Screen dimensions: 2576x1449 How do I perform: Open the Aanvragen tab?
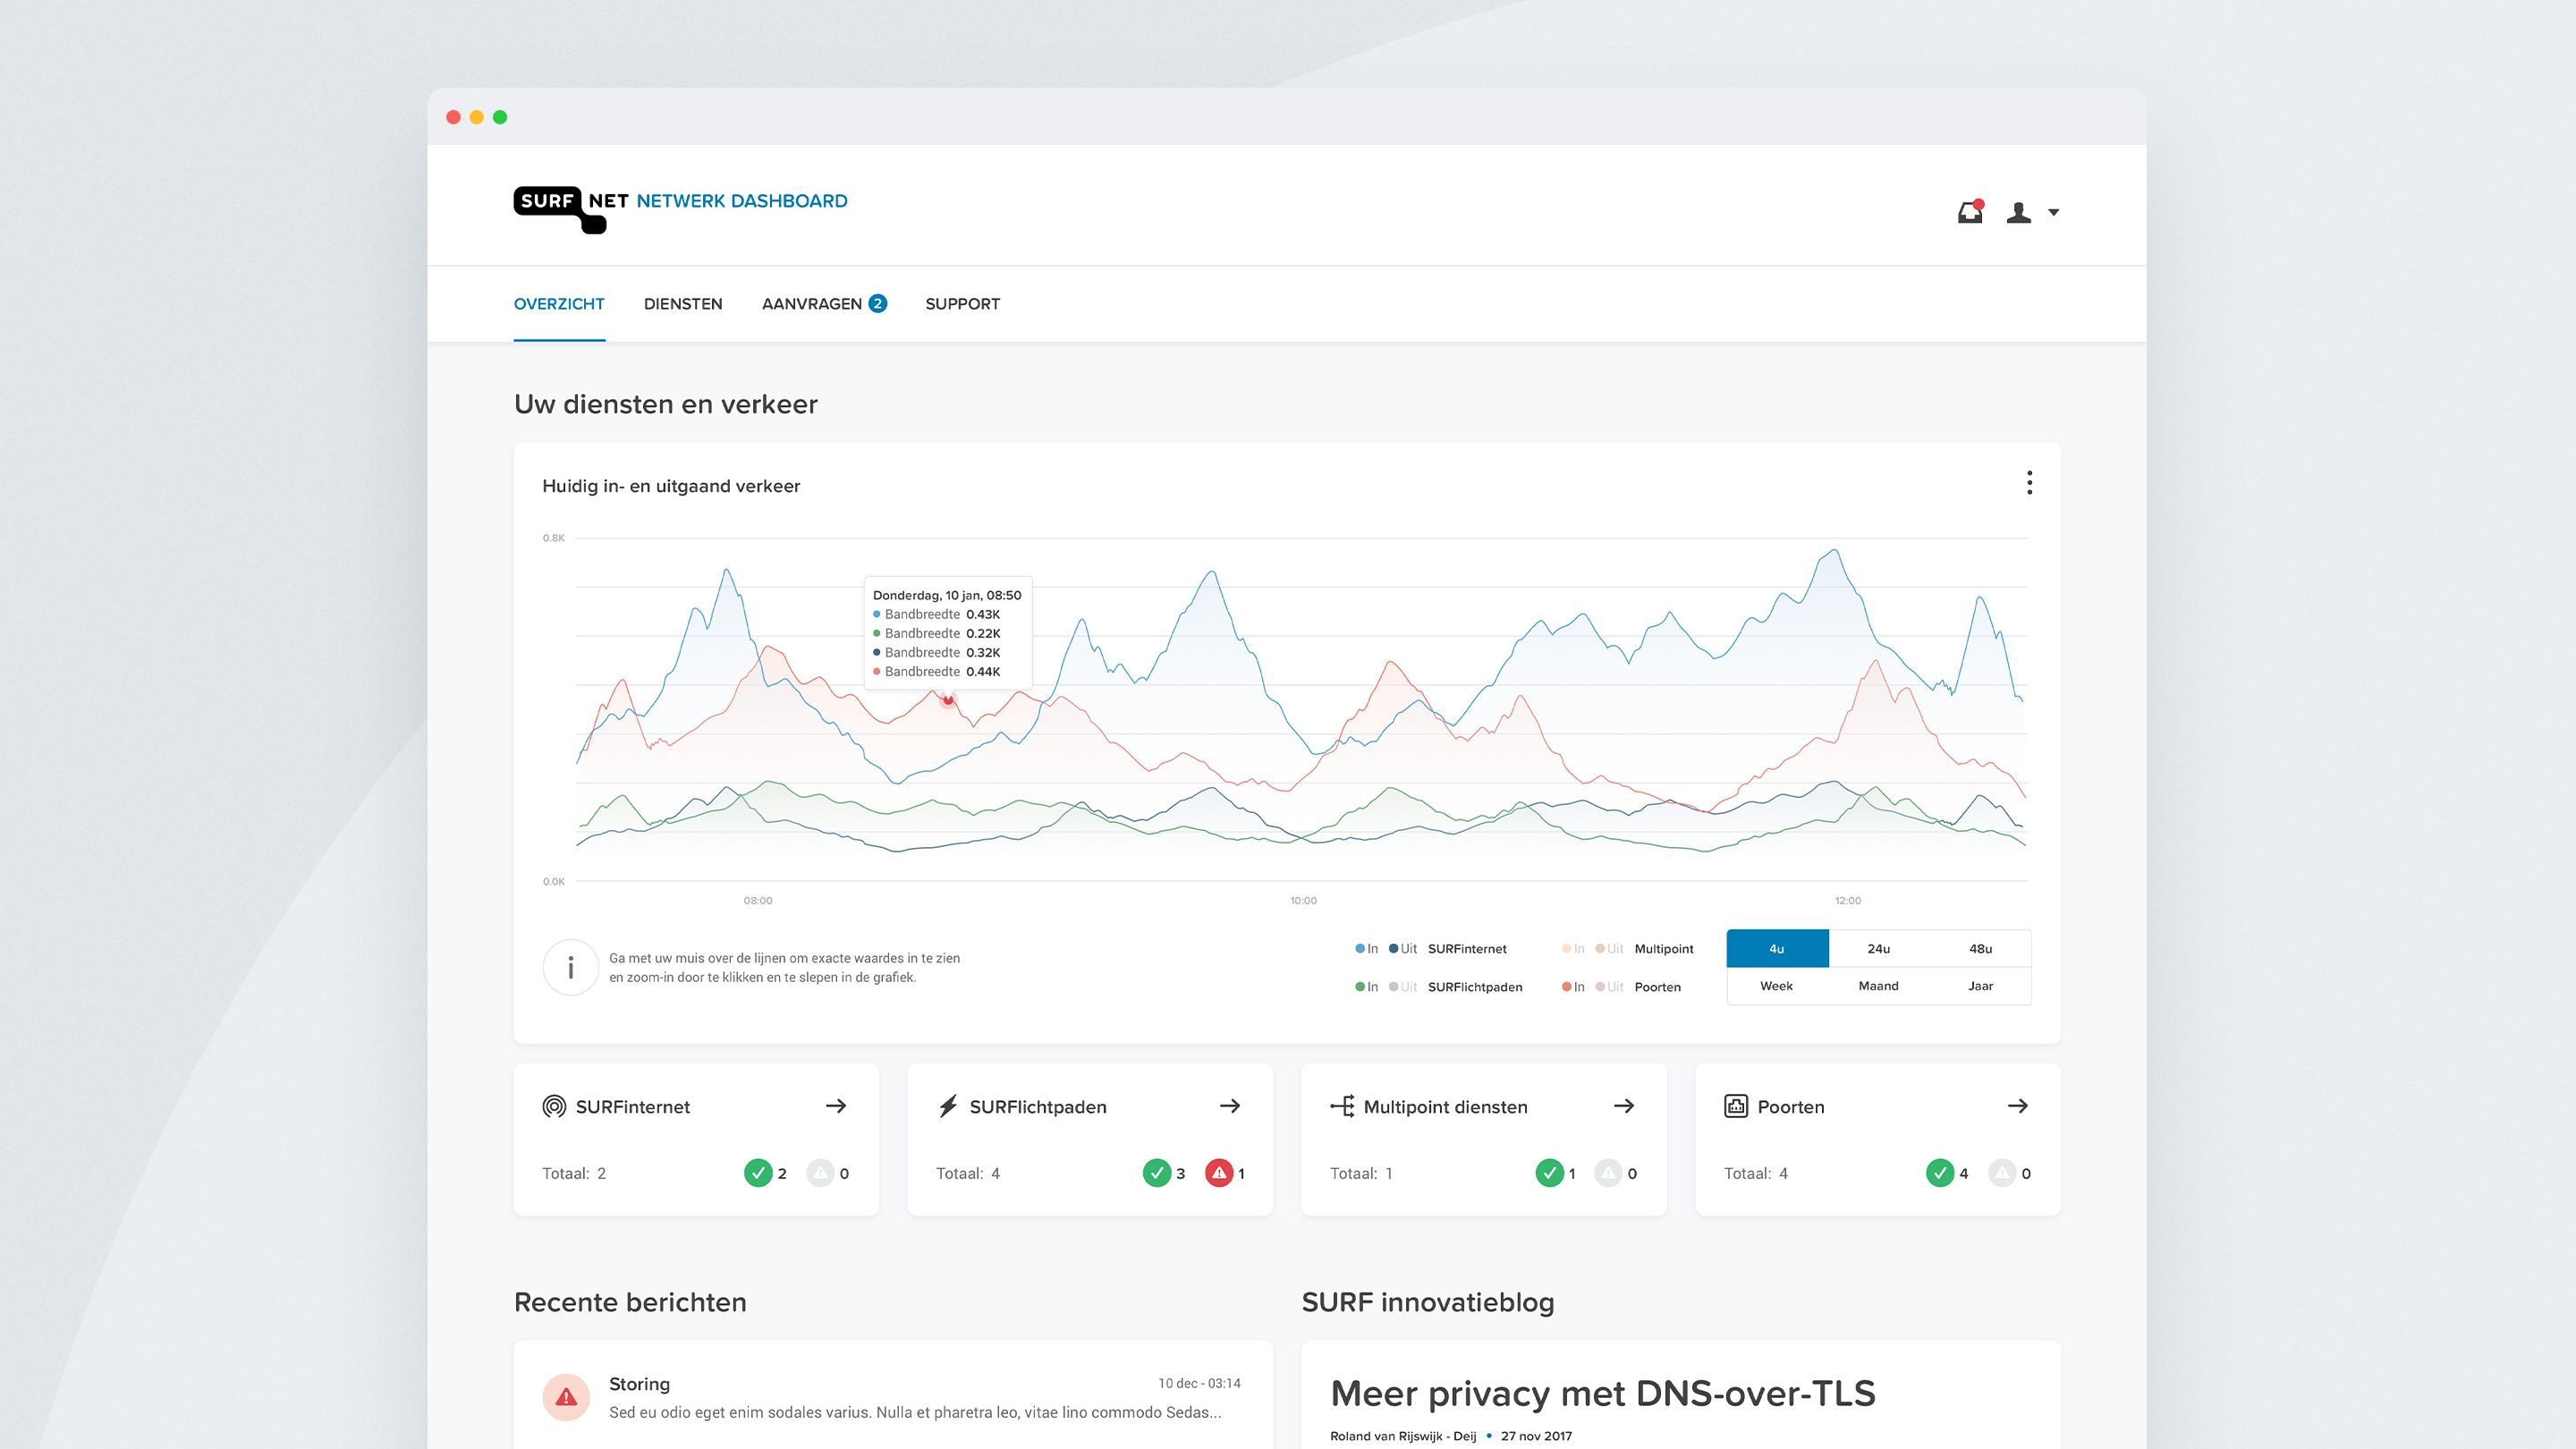812,304
